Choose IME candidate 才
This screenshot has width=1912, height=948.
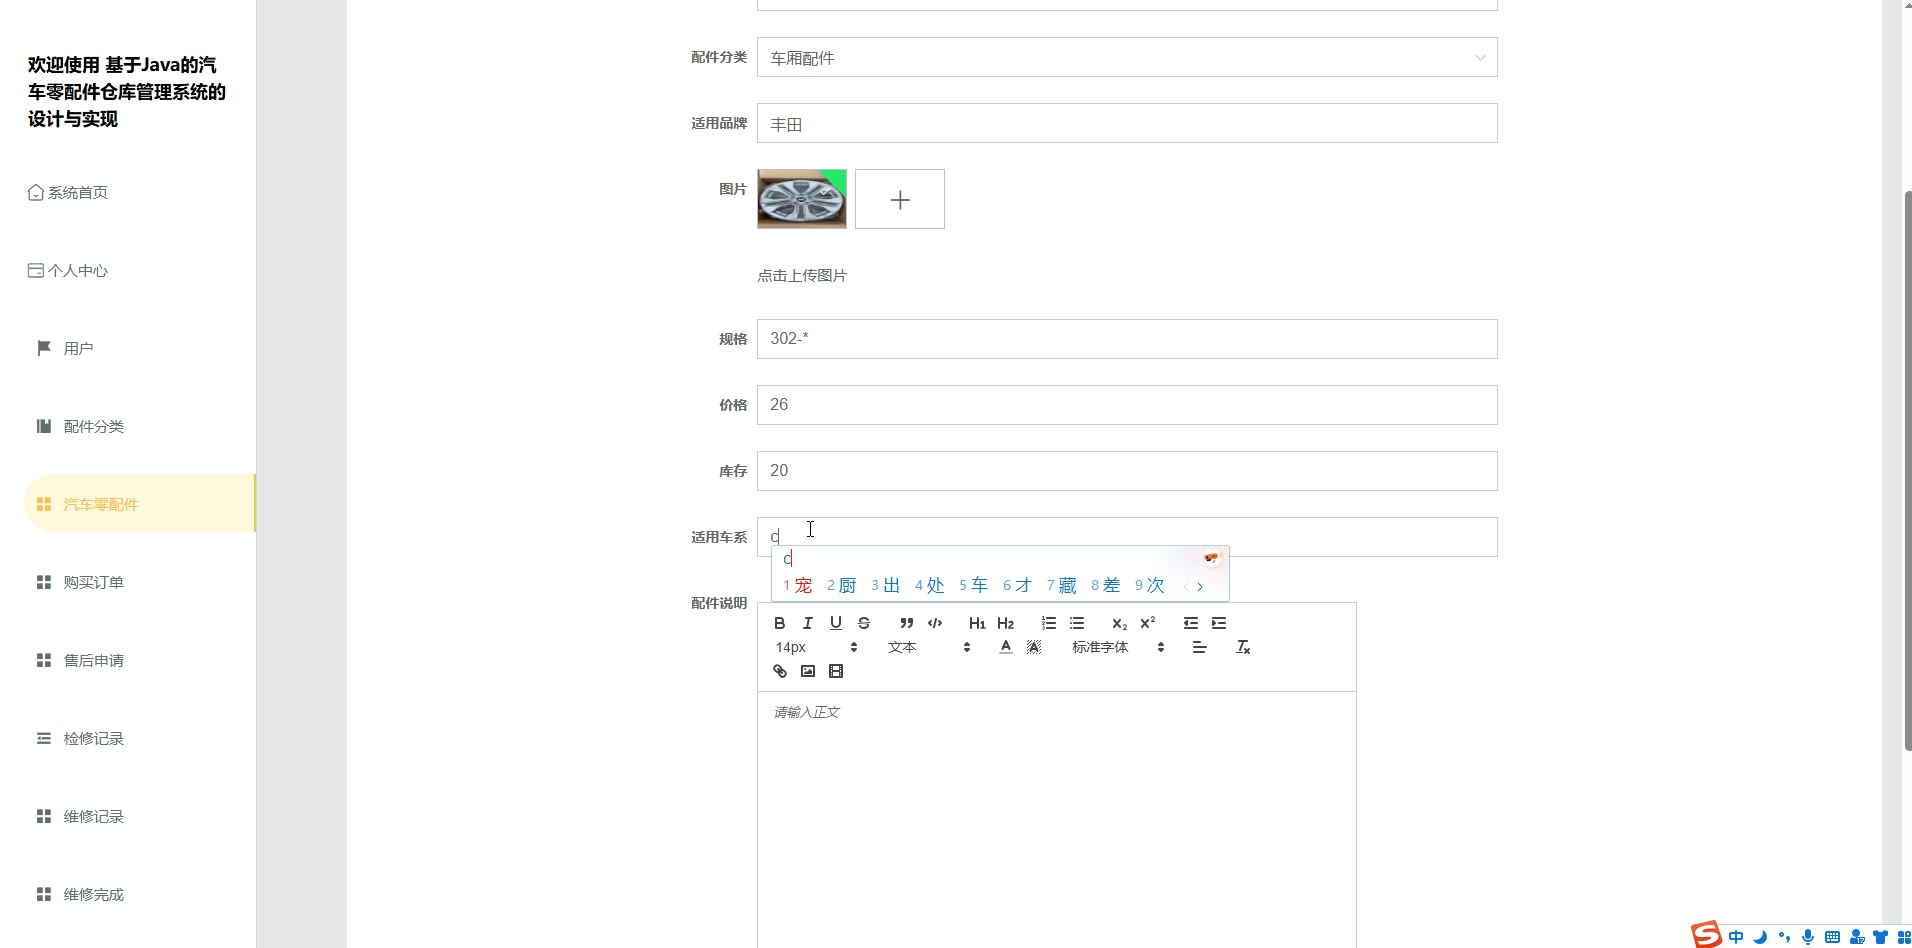(1018, 586)
